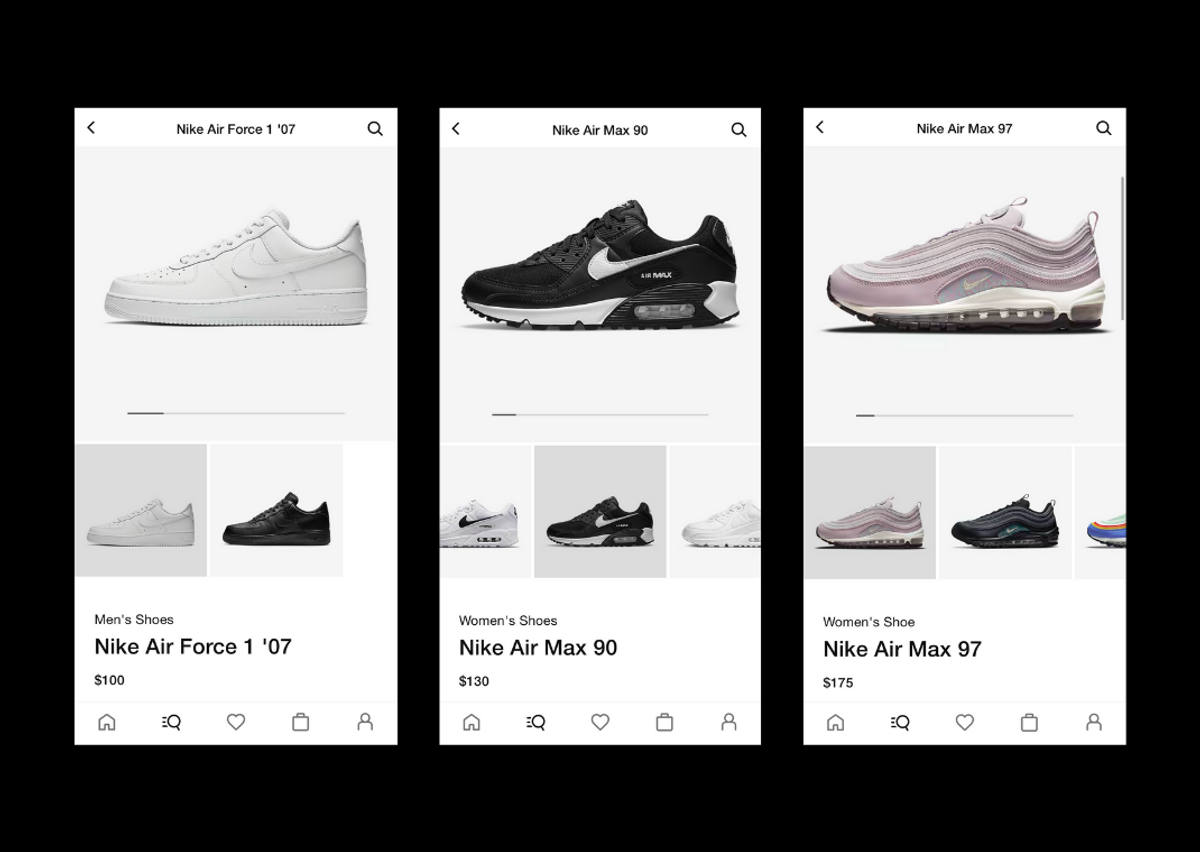Screen dimensions: 1200x852
Task: Open favorites heart on the Air Max 97 screen
Action: [964, 722]
